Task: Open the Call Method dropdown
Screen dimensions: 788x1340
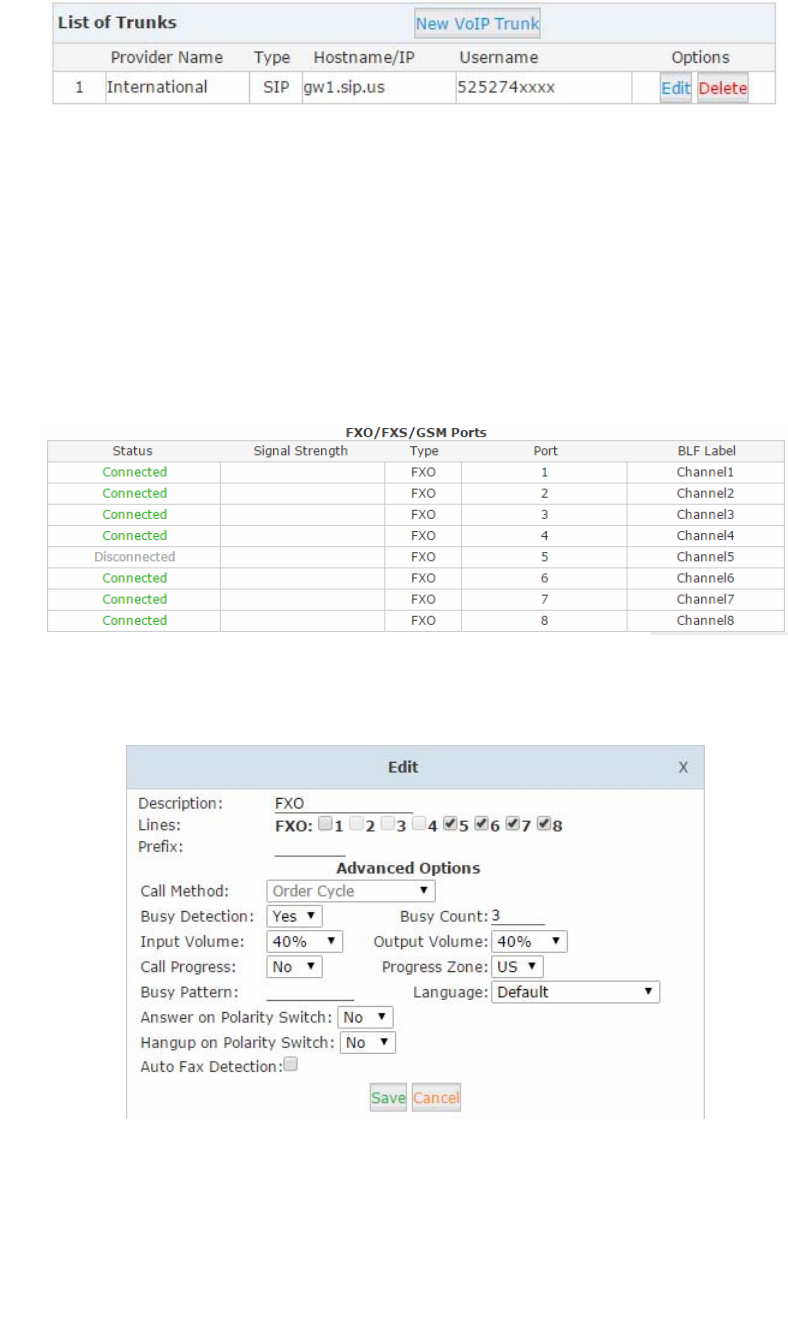Action: (x=351, y=891)
